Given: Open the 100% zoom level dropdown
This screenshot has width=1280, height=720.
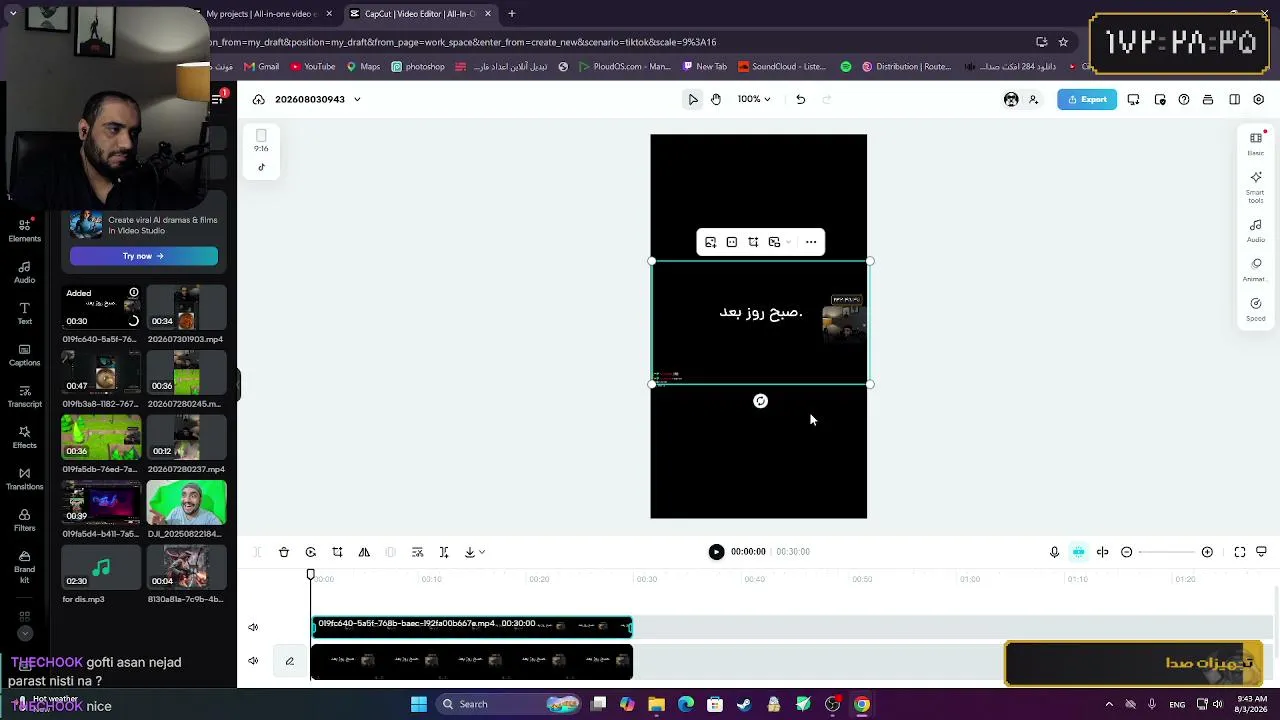Looking at the screenshot, I should [755, 99].
